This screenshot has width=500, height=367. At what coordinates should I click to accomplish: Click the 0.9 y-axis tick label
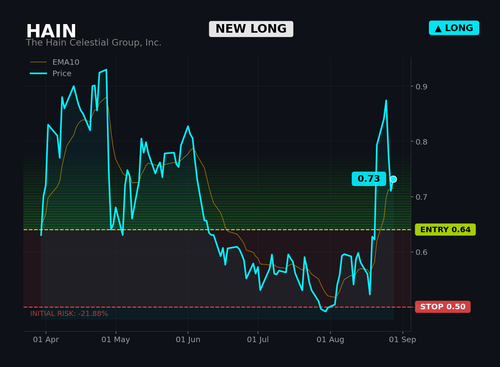[421, 87]
